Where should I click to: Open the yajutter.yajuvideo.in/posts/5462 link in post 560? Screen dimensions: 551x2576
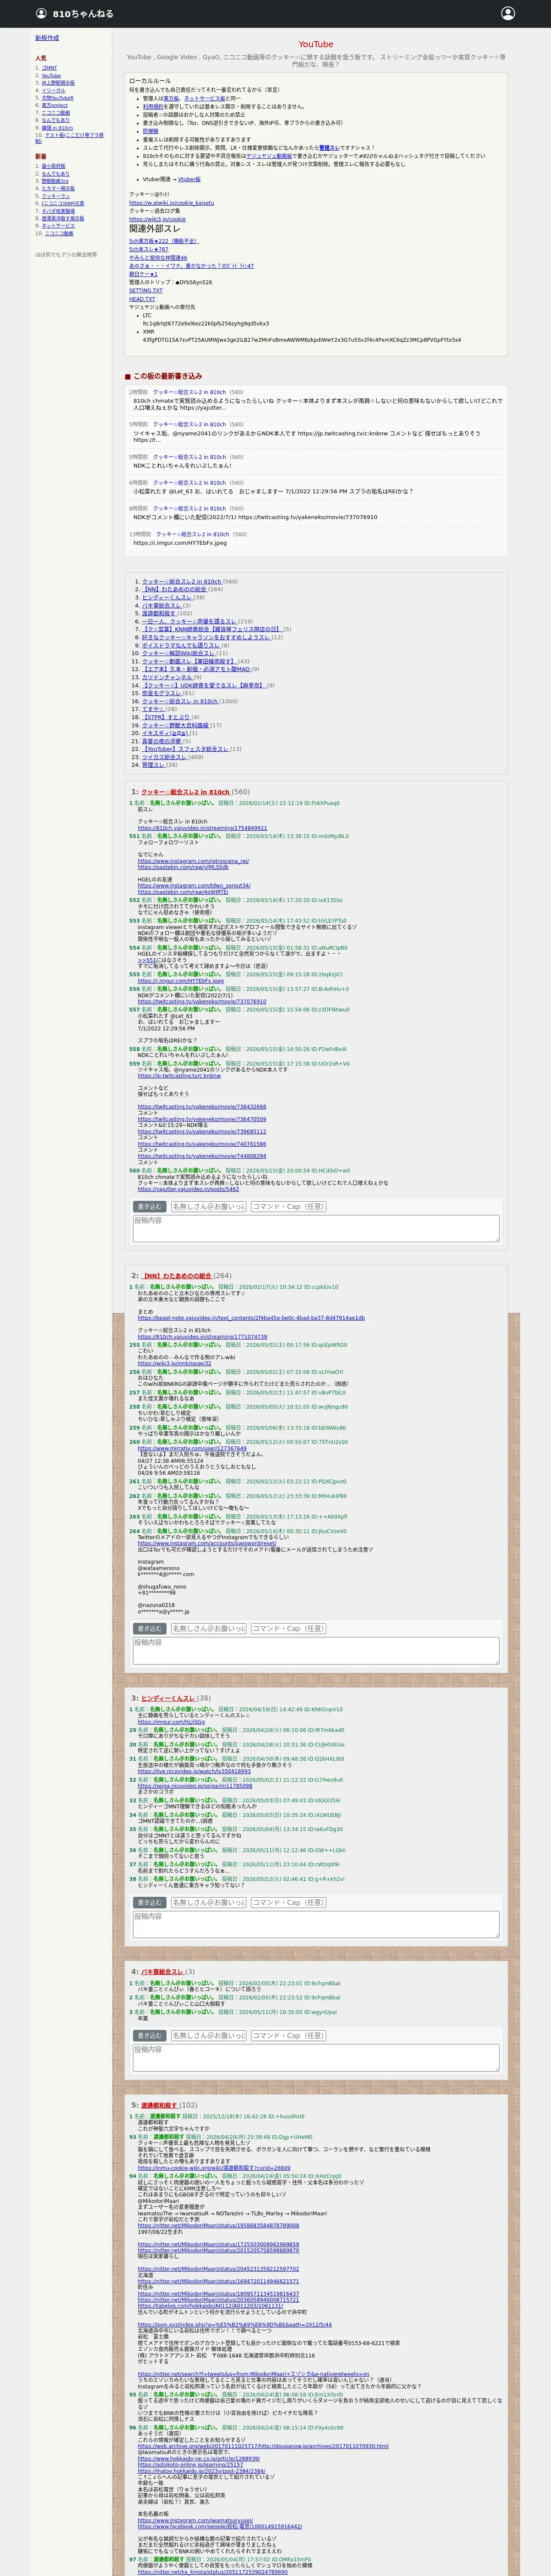point(188,1189)
